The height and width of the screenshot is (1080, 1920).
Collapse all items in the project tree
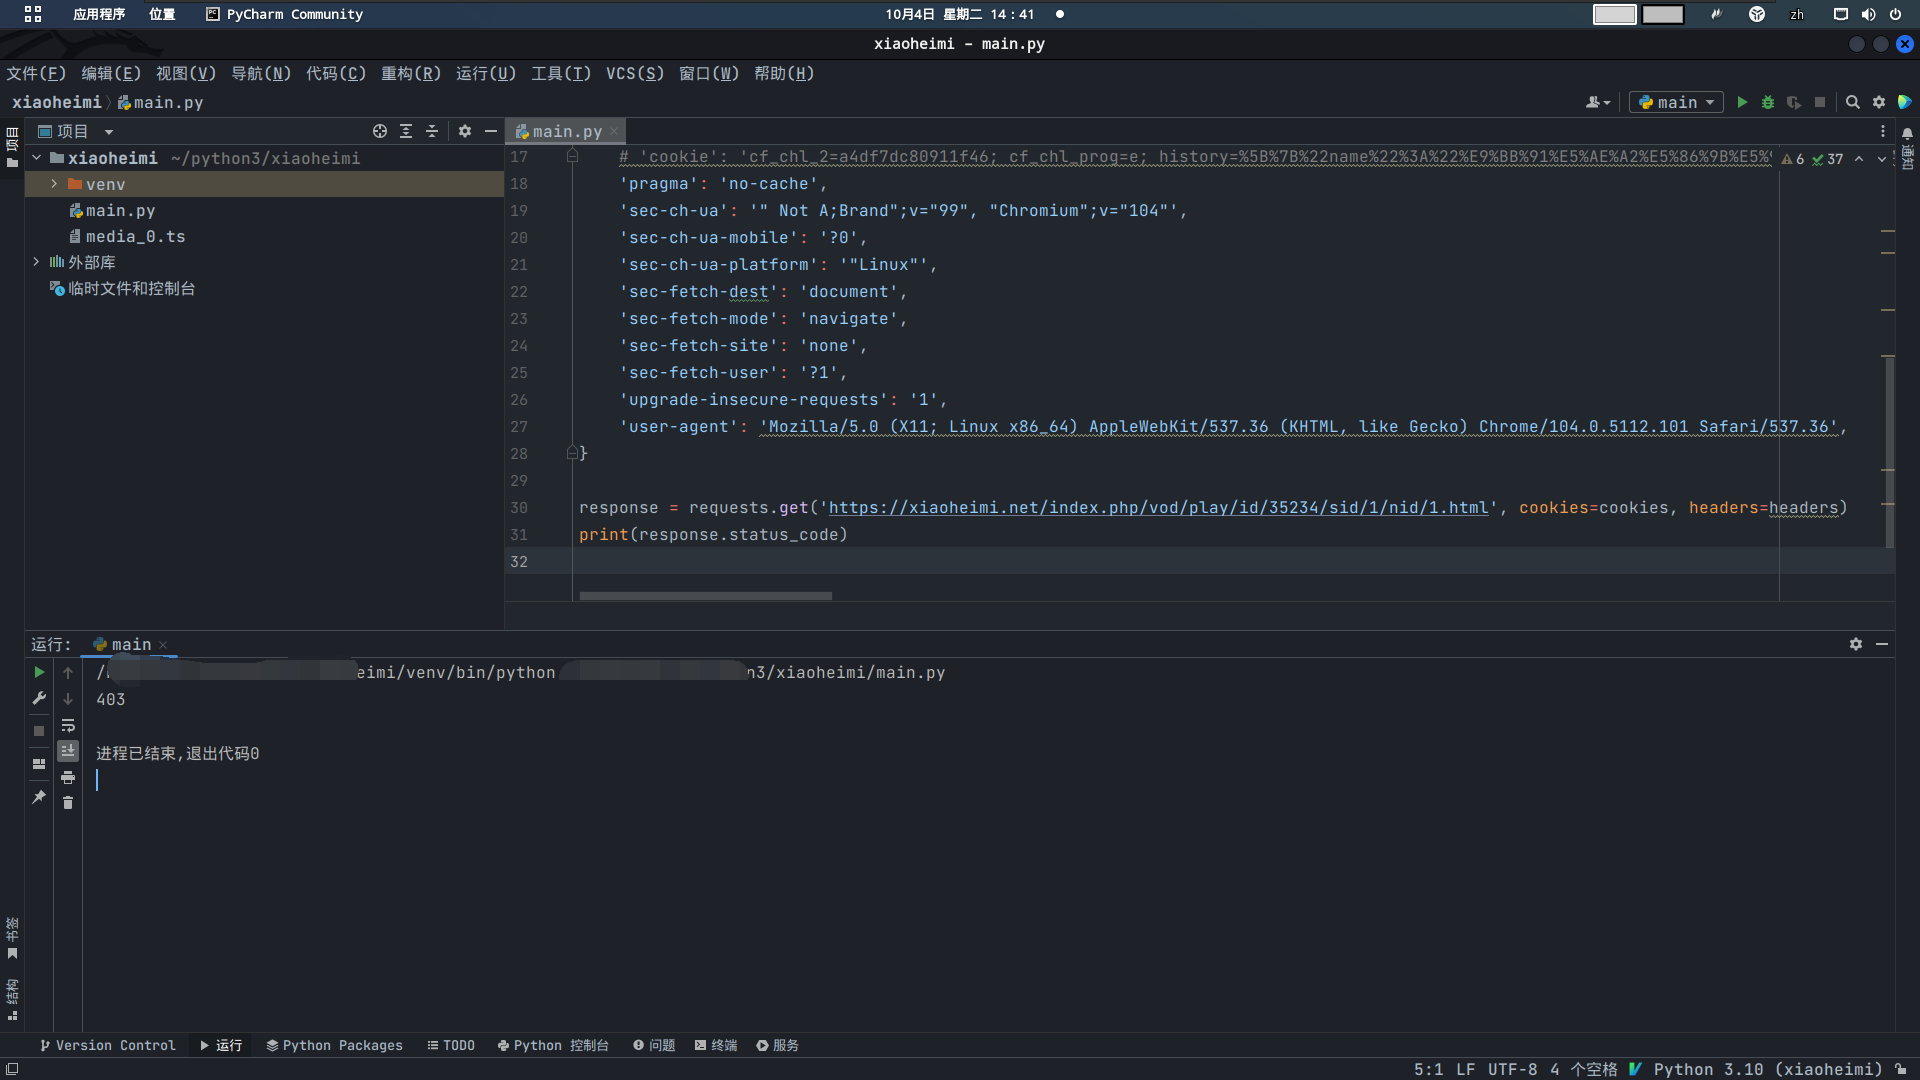pyautogui.click(x=432, y=131)
